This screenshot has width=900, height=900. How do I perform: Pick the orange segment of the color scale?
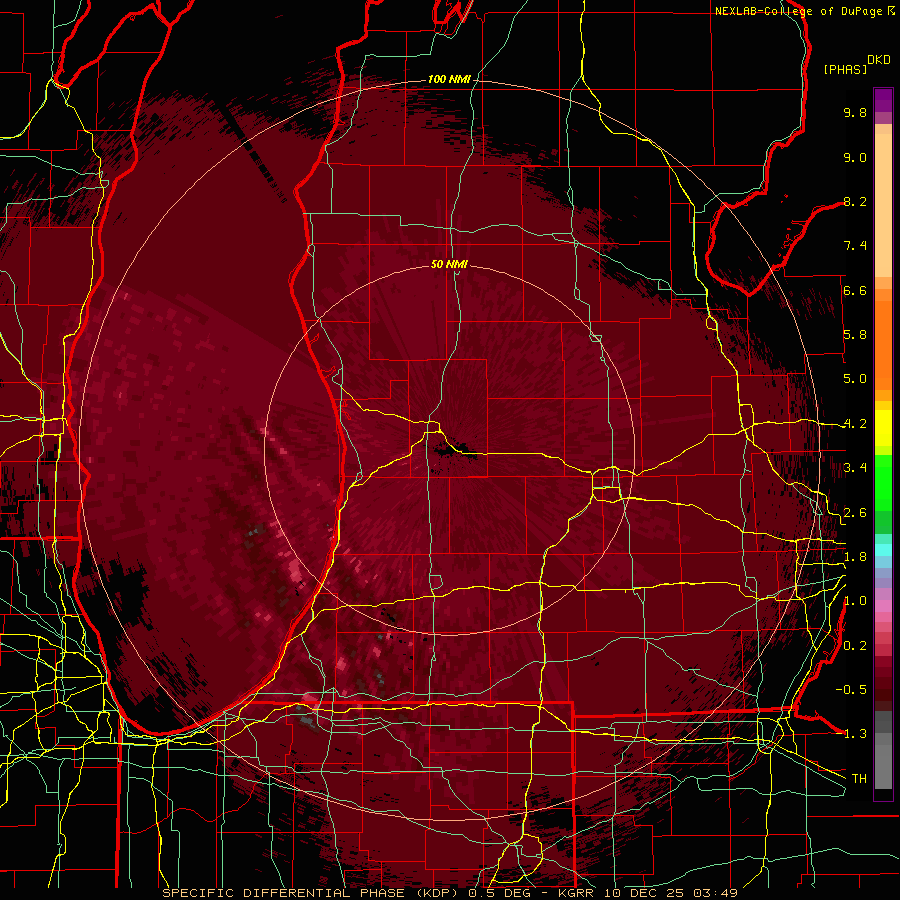[x=883, y=344]
